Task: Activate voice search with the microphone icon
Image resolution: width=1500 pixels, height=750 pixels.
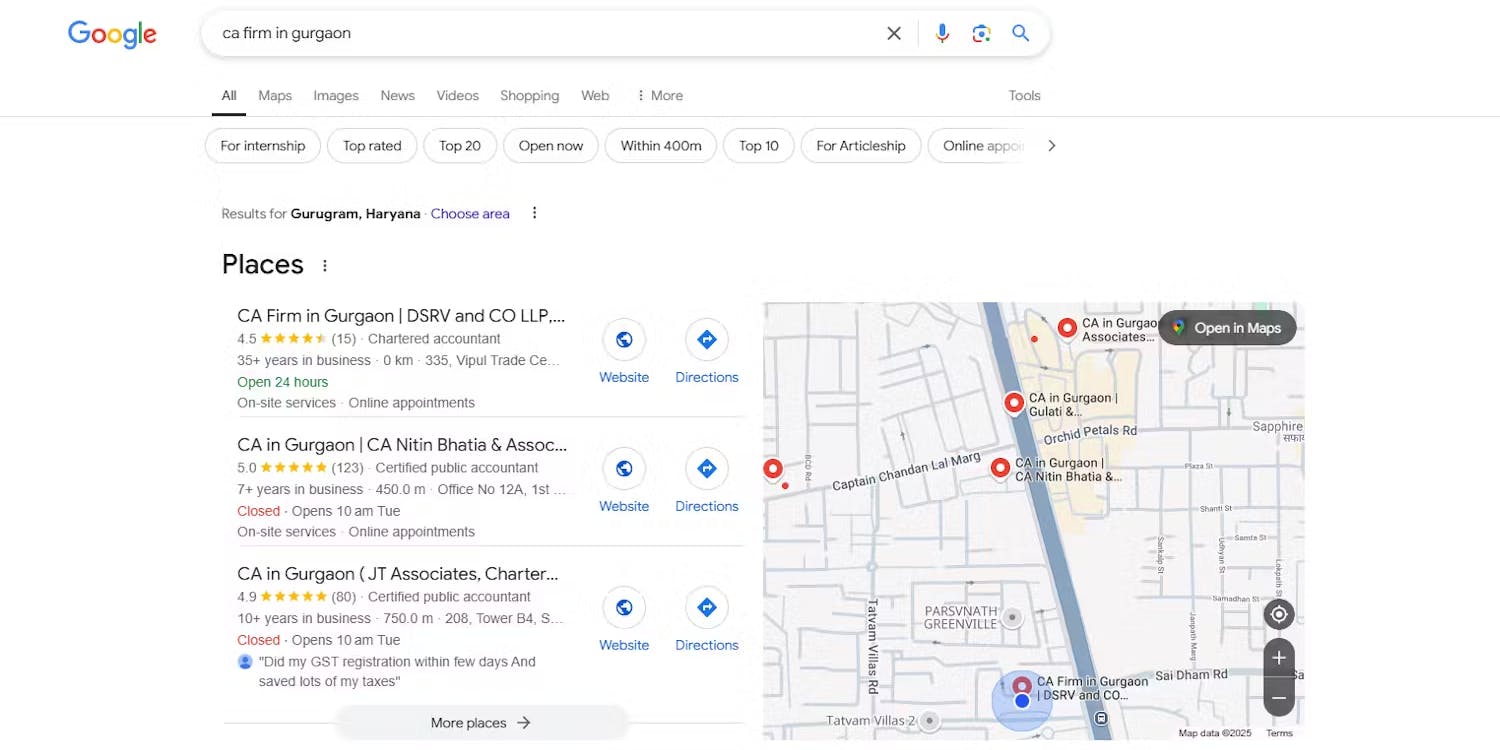Action: tap(941, 32)
